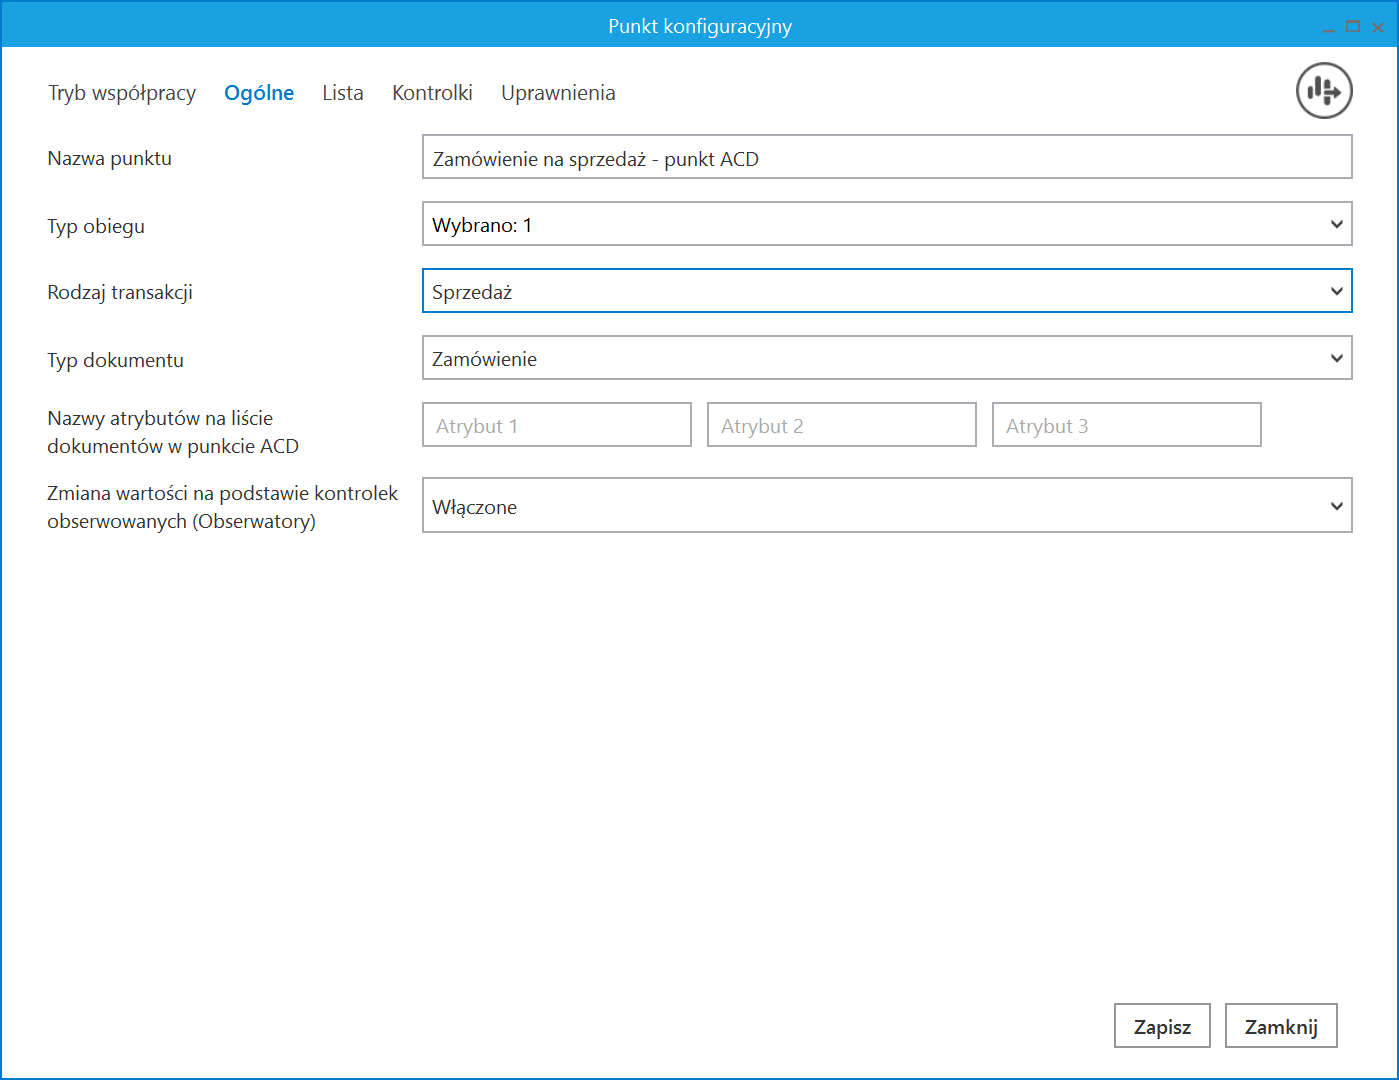Close the window with the X icon
This screenshot has height=1080, width=1399.
(x=1378, y=27)
